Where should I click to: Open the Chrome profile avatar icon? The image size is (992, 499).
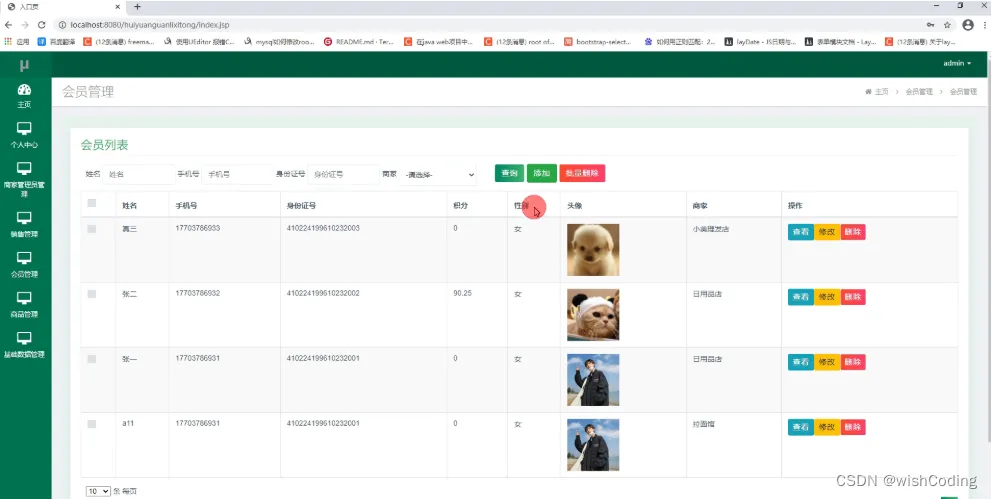[x=968, y=25]
